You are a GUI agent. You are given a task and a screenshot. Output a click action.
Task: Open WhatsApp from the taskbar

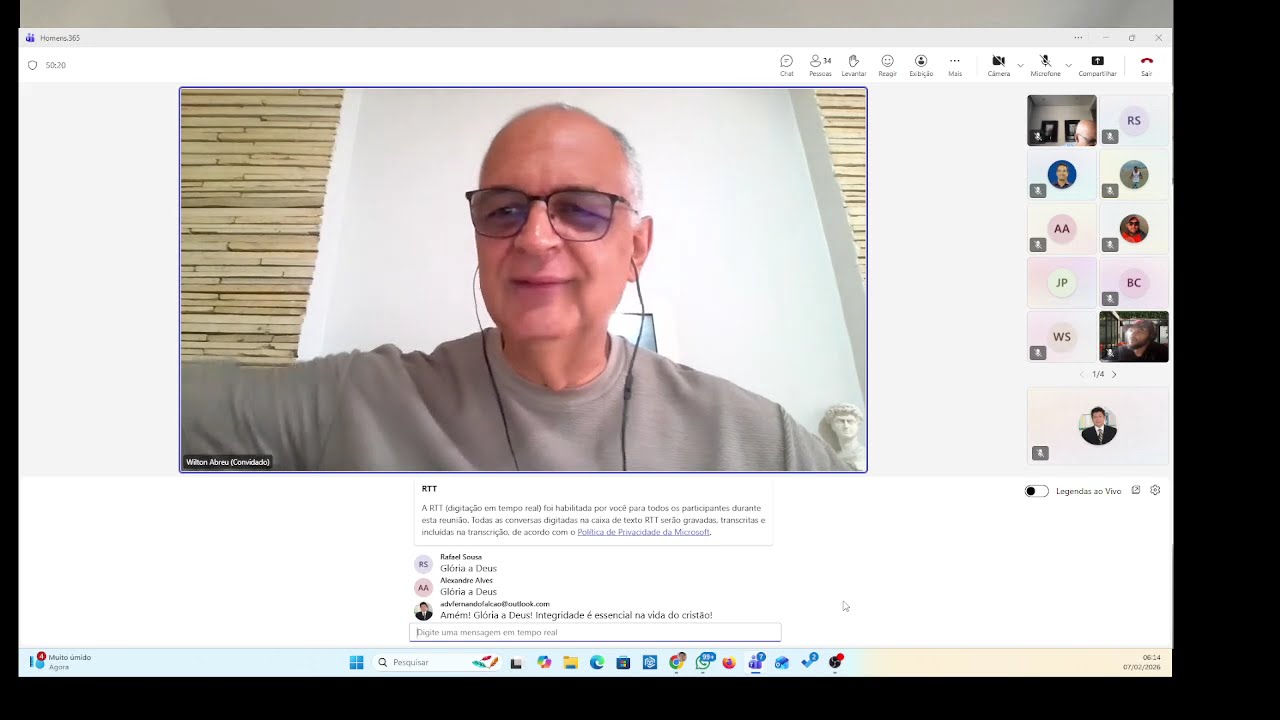click(703, 662)
